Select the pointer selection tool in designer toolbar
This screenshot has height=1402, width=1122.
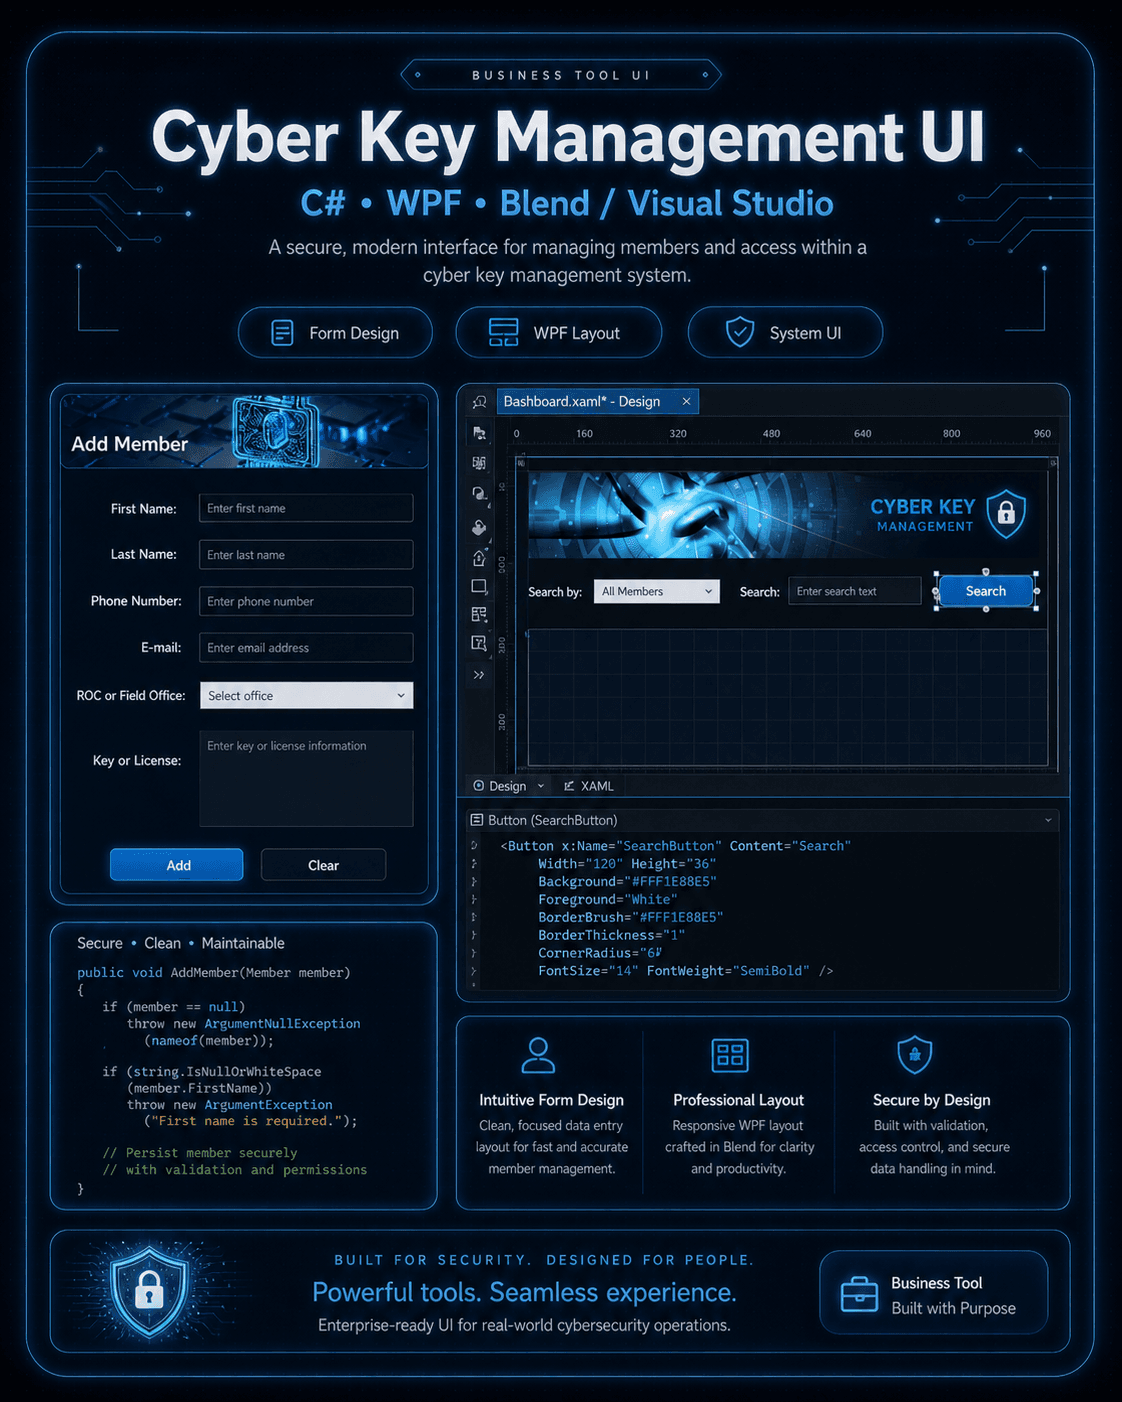click(x=479, y=433)
